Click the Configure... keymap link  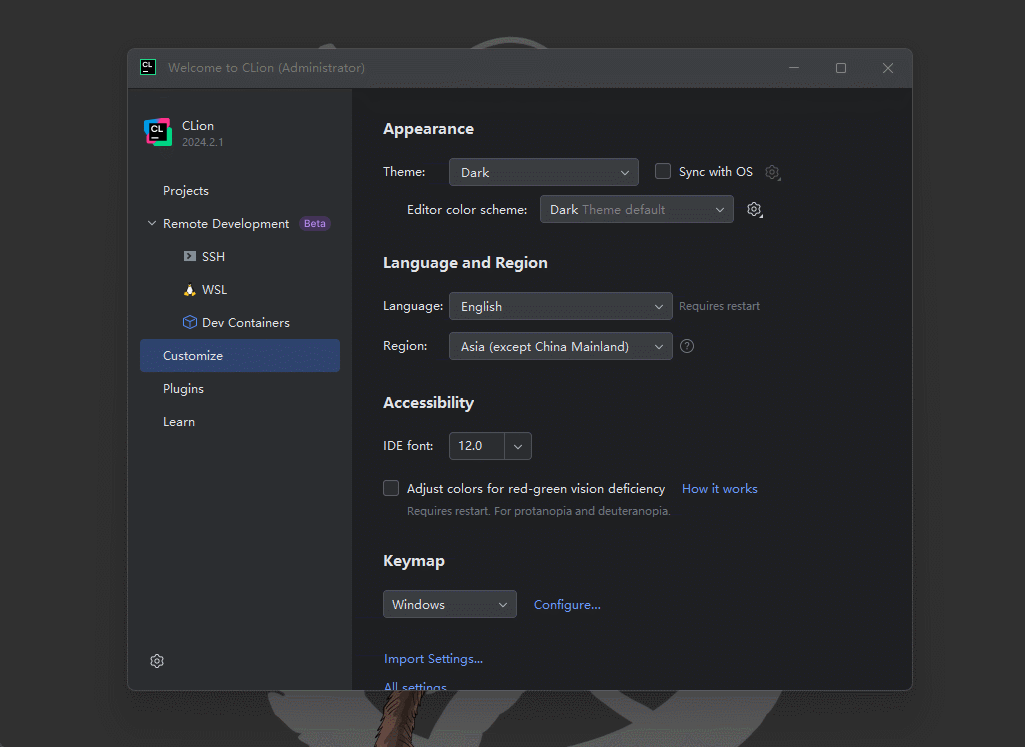pos(567,605)
